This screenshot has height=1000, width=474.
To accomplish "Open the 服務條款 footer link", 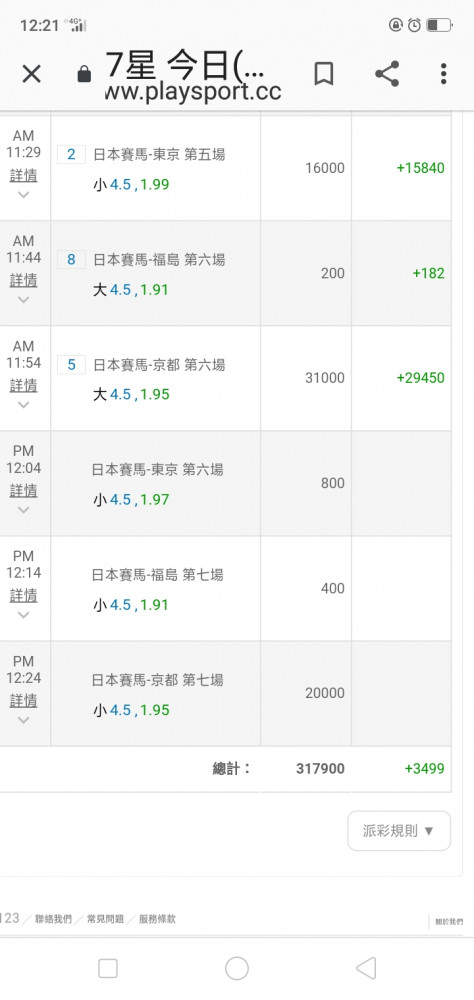I will (157, 919).
